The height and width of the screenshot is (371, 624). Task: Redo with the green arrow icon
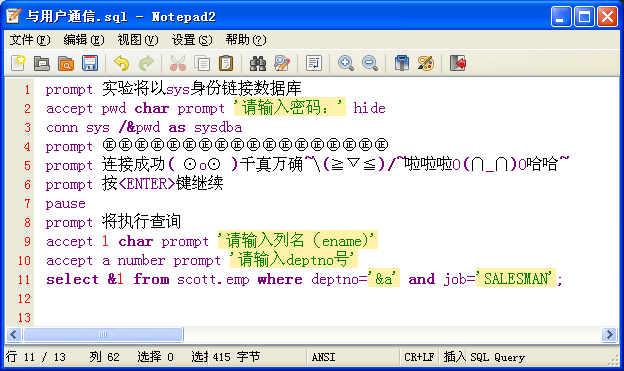[x=146, y=63]
